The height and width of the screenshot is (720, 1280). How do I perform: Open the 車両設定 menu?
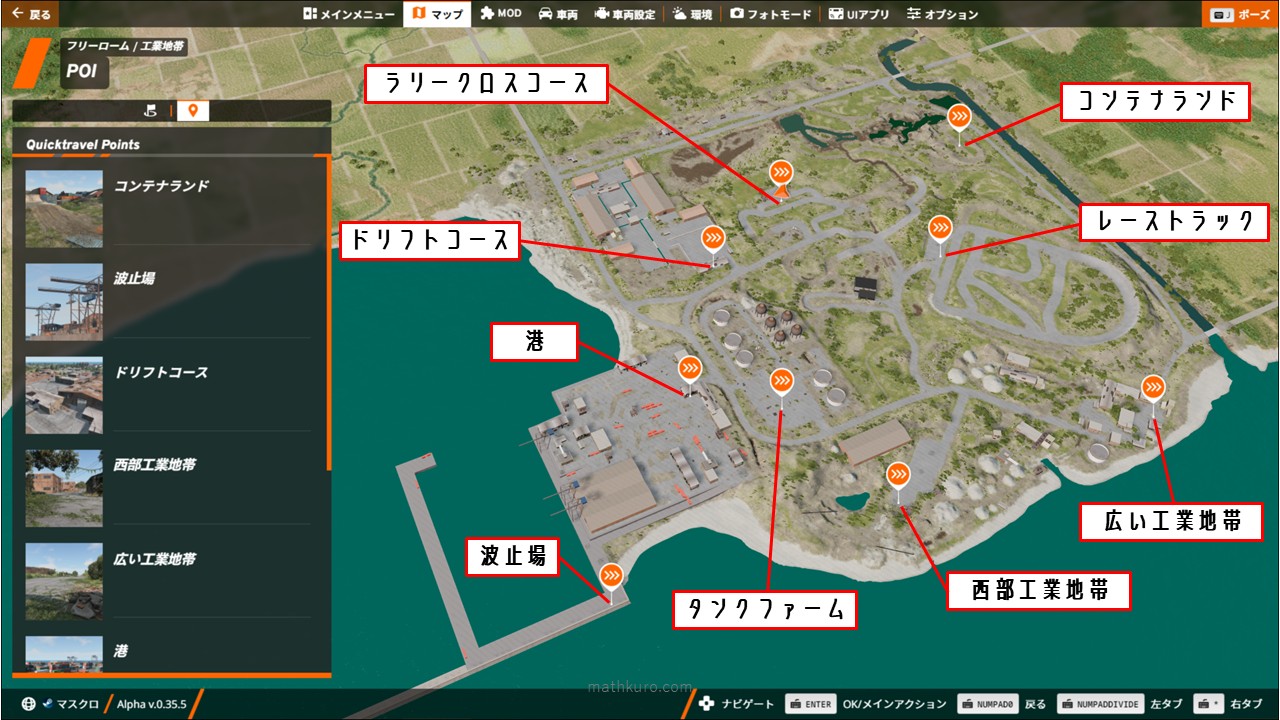(625, 14)
